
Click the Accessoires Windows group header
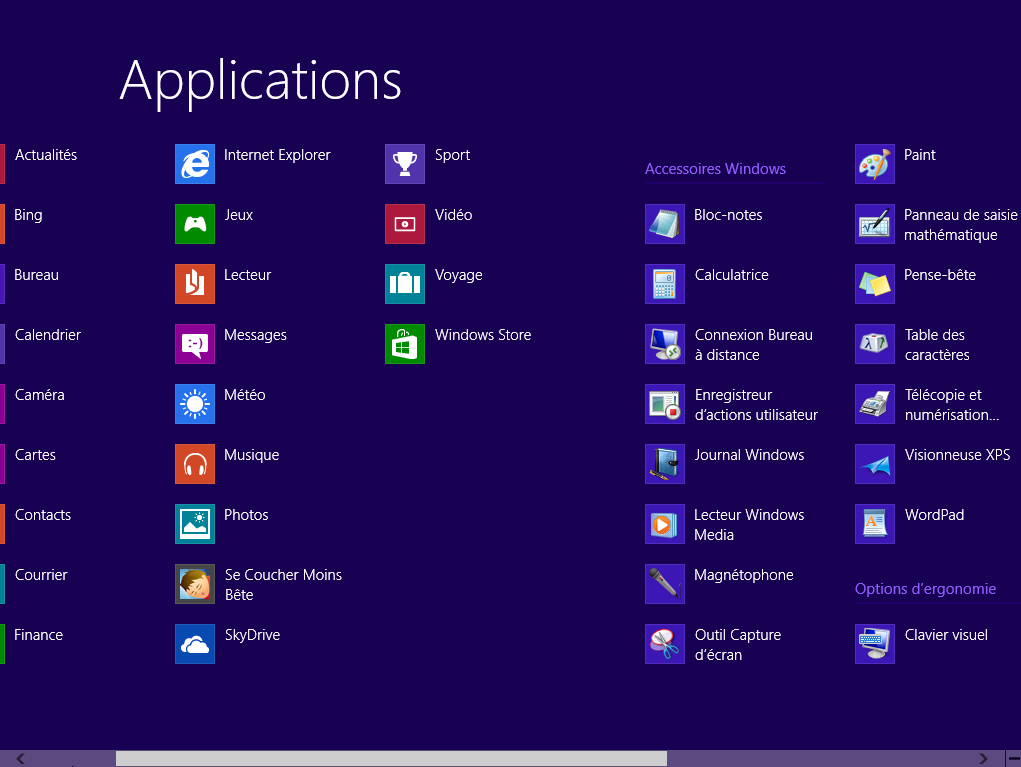click(x=715, y=169)
